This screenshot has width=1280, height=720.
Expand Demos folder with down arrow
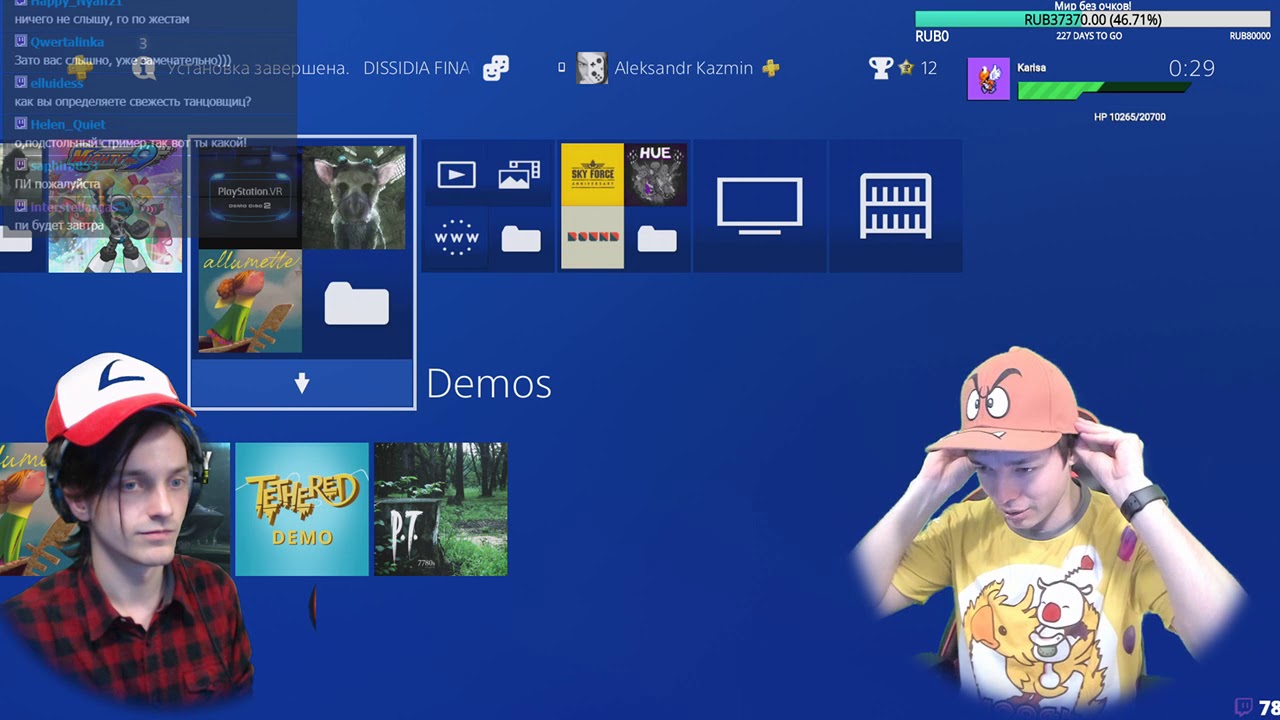302,384
